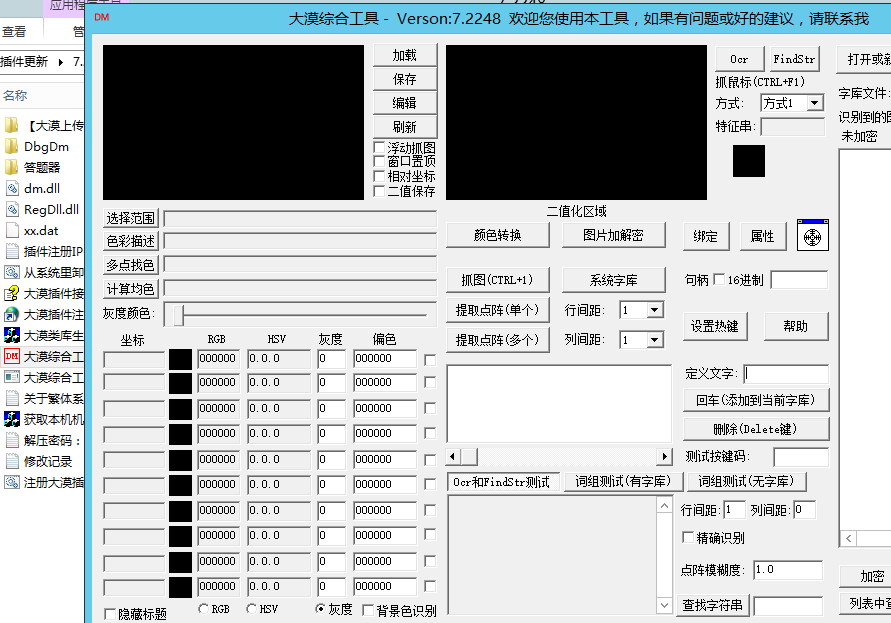Image resolution: width=891 pixels, height=623 pixels.
Task: Click the FindStr button
Action: click(794, 59)
